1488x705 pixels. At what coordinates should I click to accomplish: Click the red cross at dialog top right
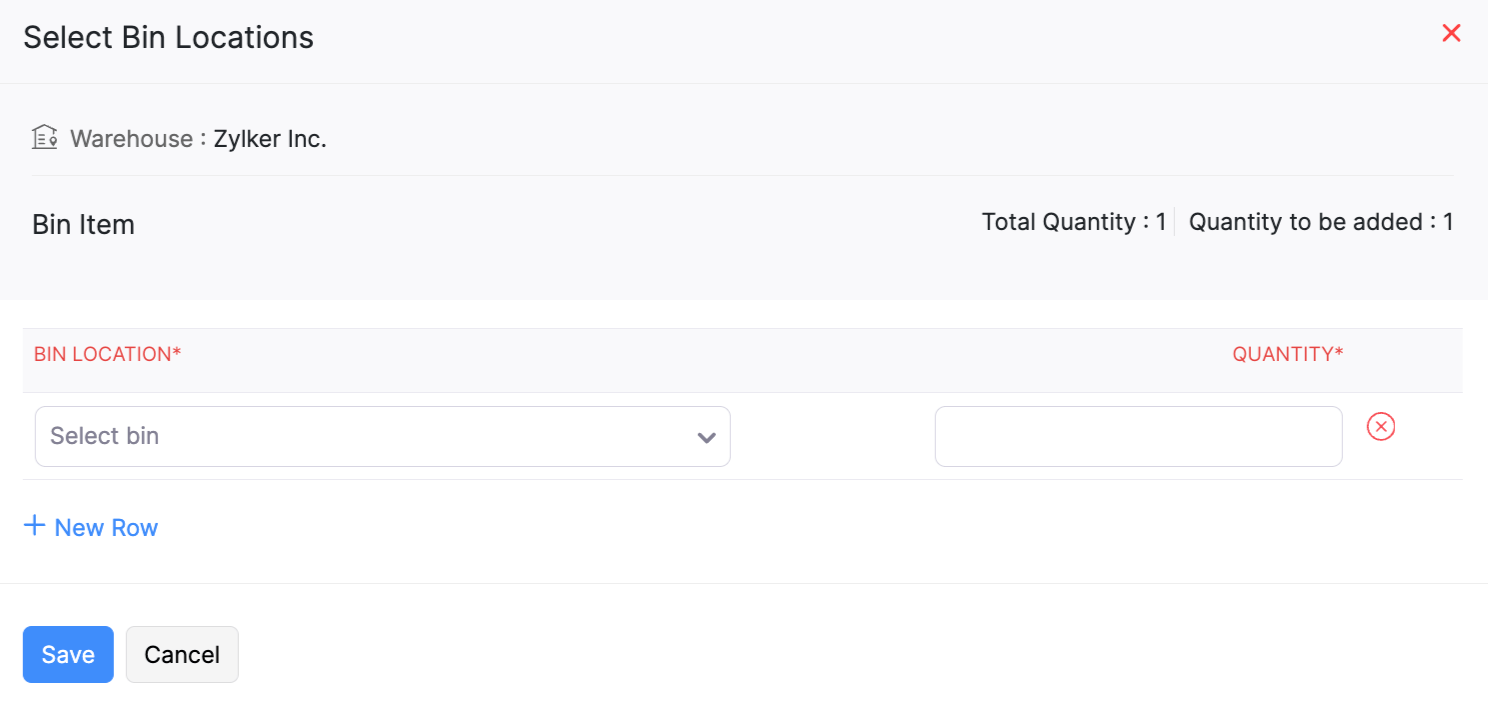tap(1451, 33)
